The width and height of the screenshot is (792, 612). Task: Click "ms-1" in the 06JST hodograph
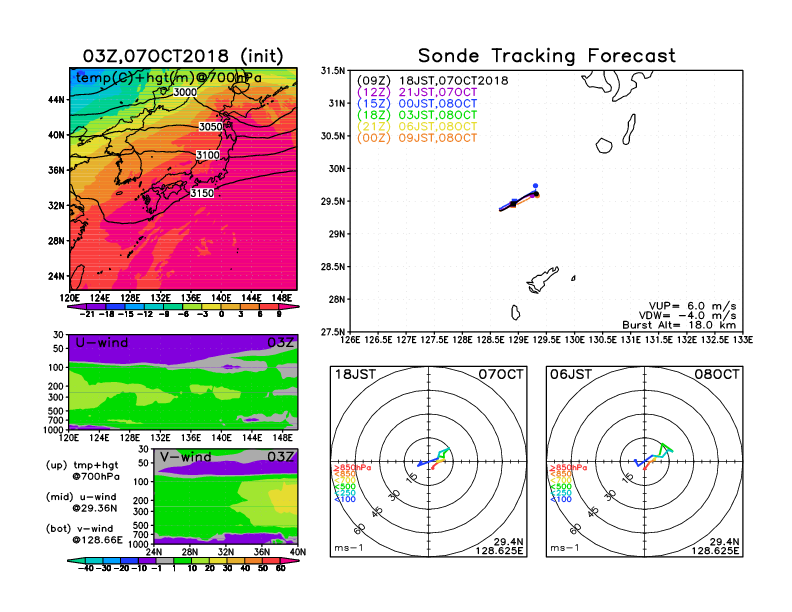[565, 548]
